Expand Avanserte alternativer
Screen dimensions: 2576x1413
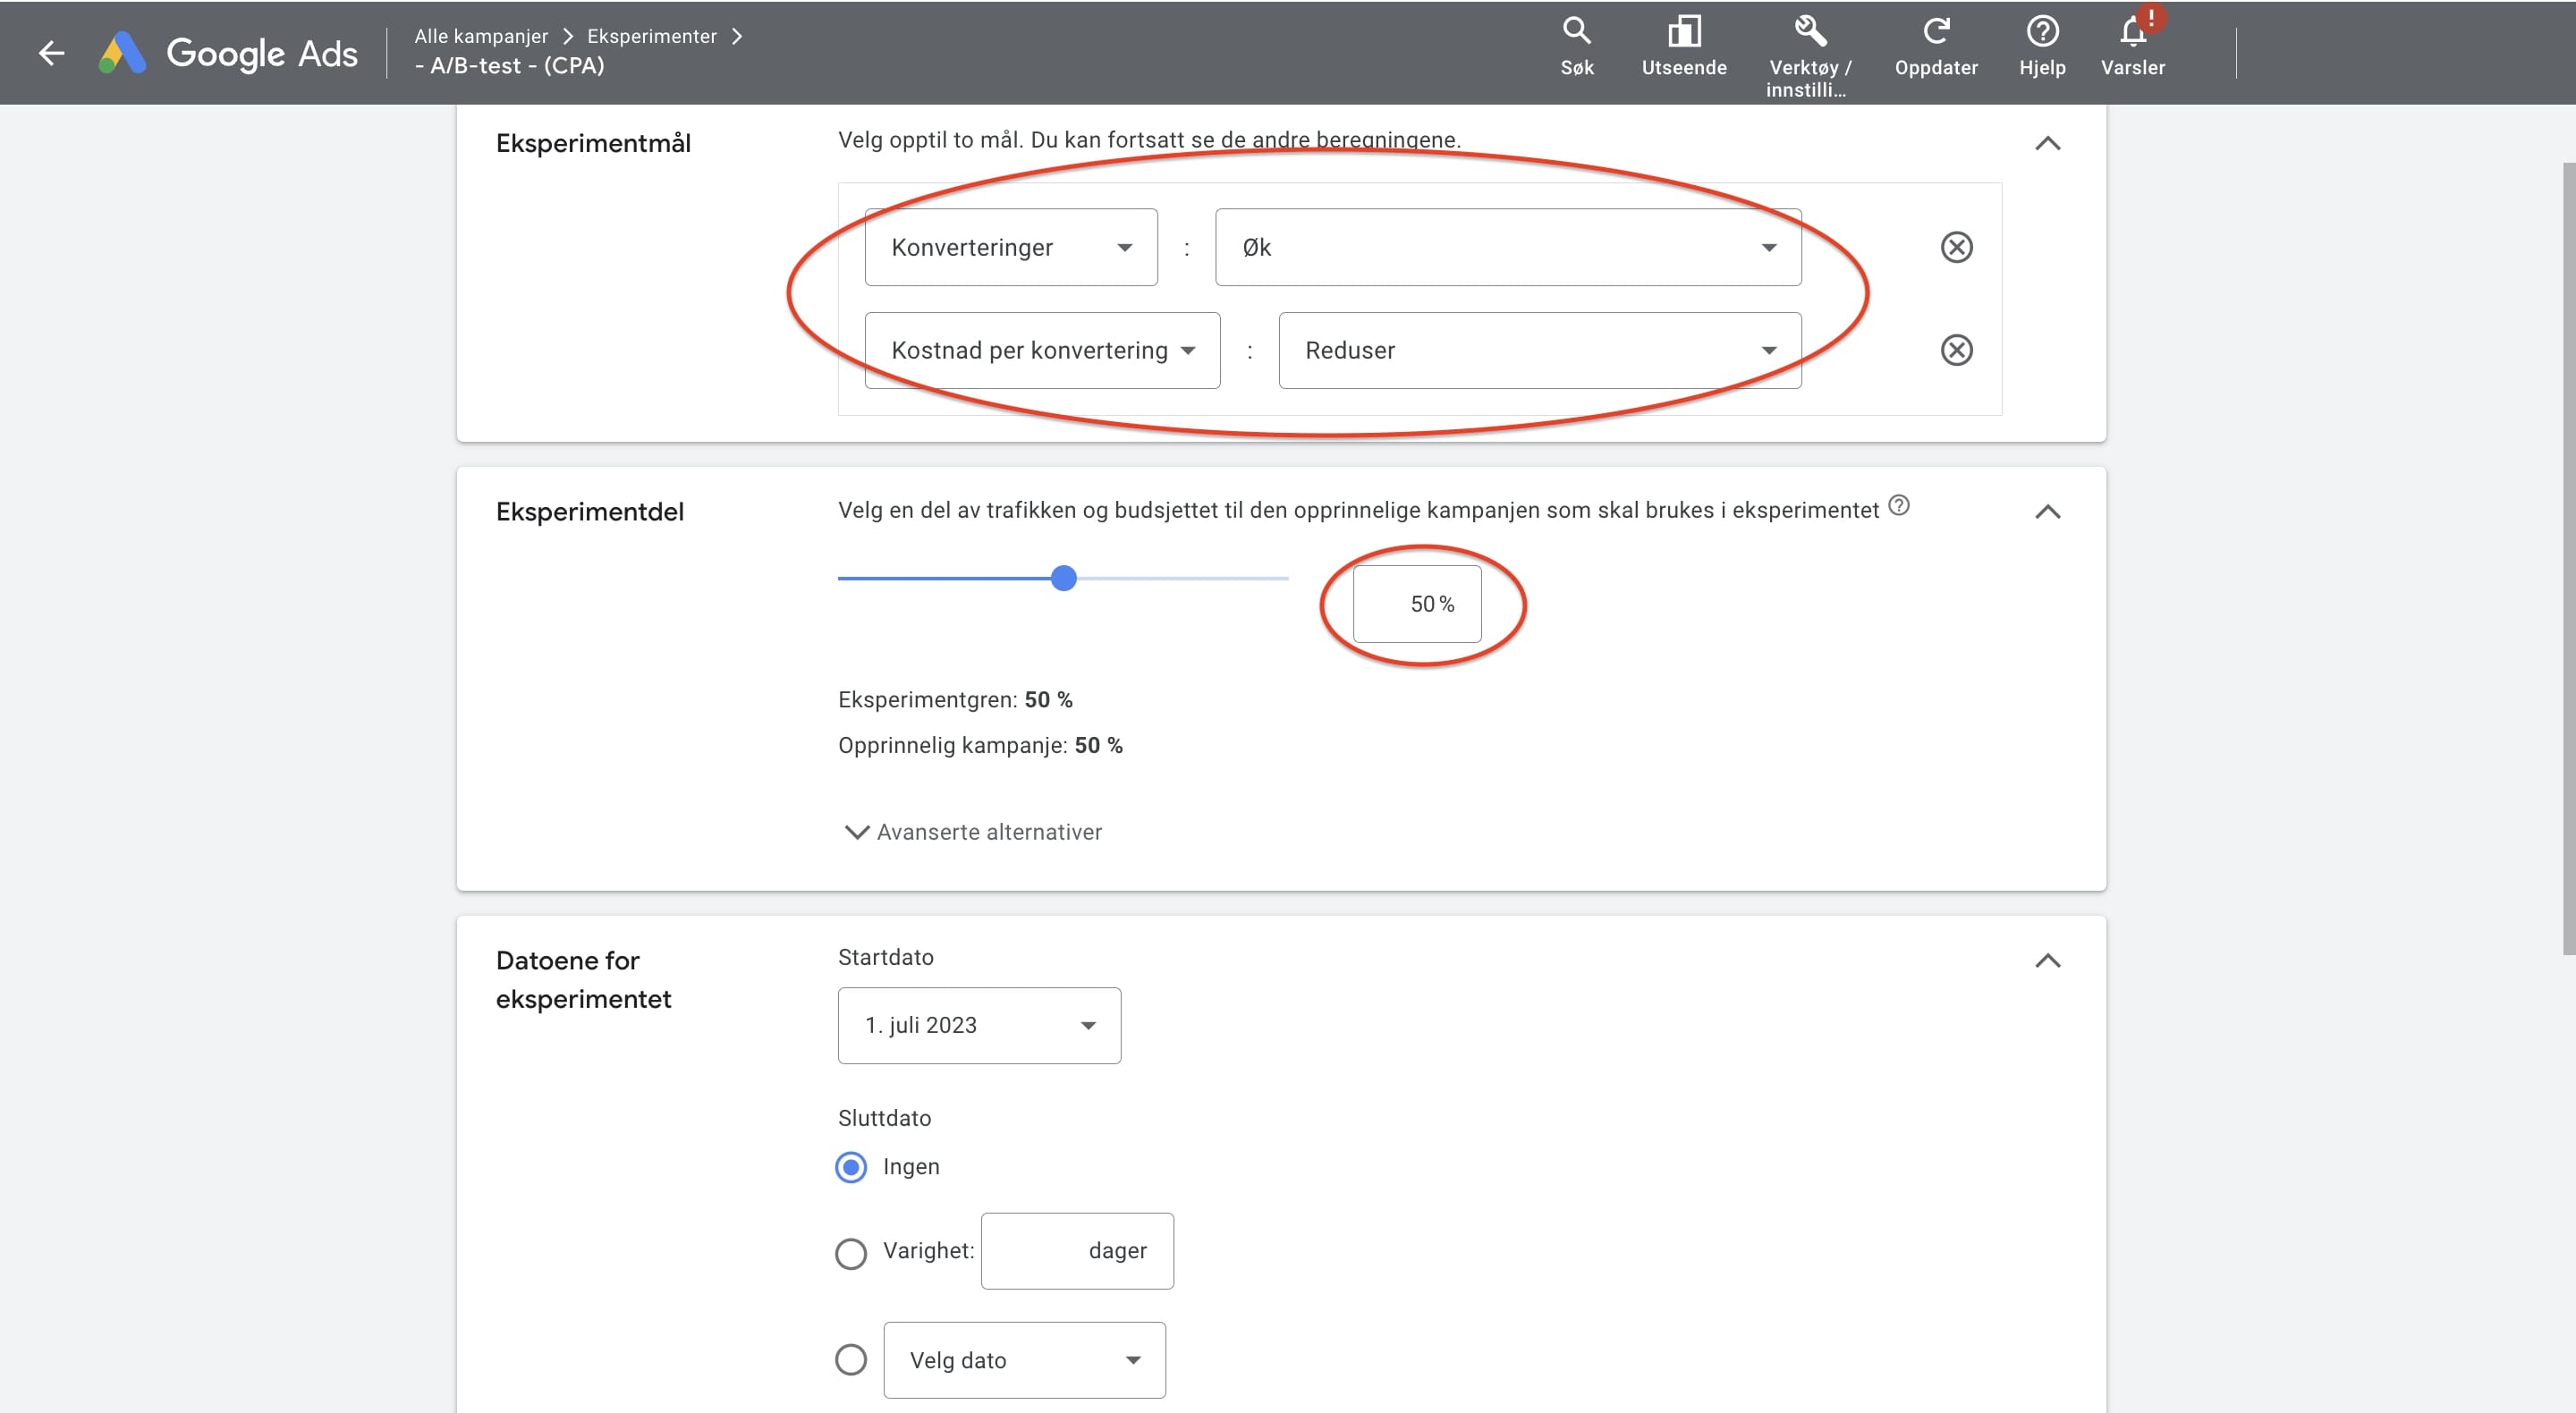(973, 832)
